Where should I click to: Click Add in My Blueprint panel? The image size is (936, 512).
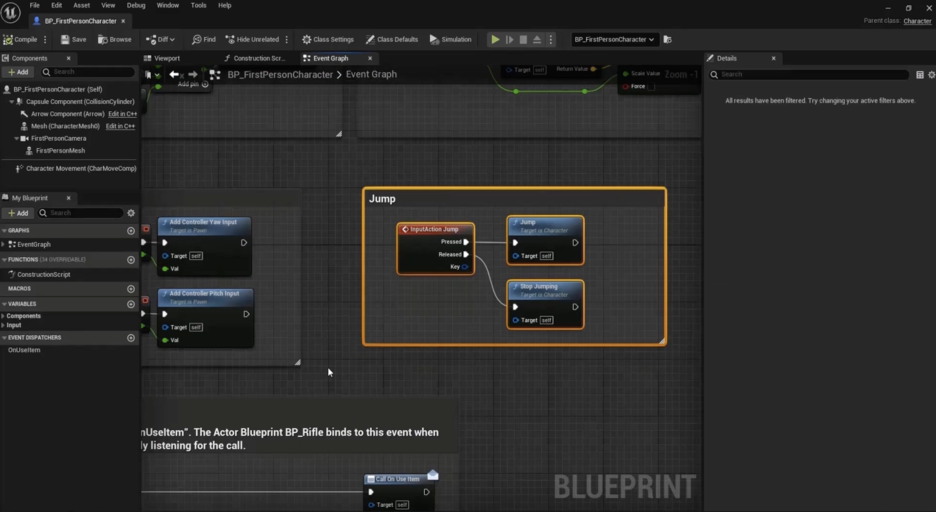click(17, 213)
